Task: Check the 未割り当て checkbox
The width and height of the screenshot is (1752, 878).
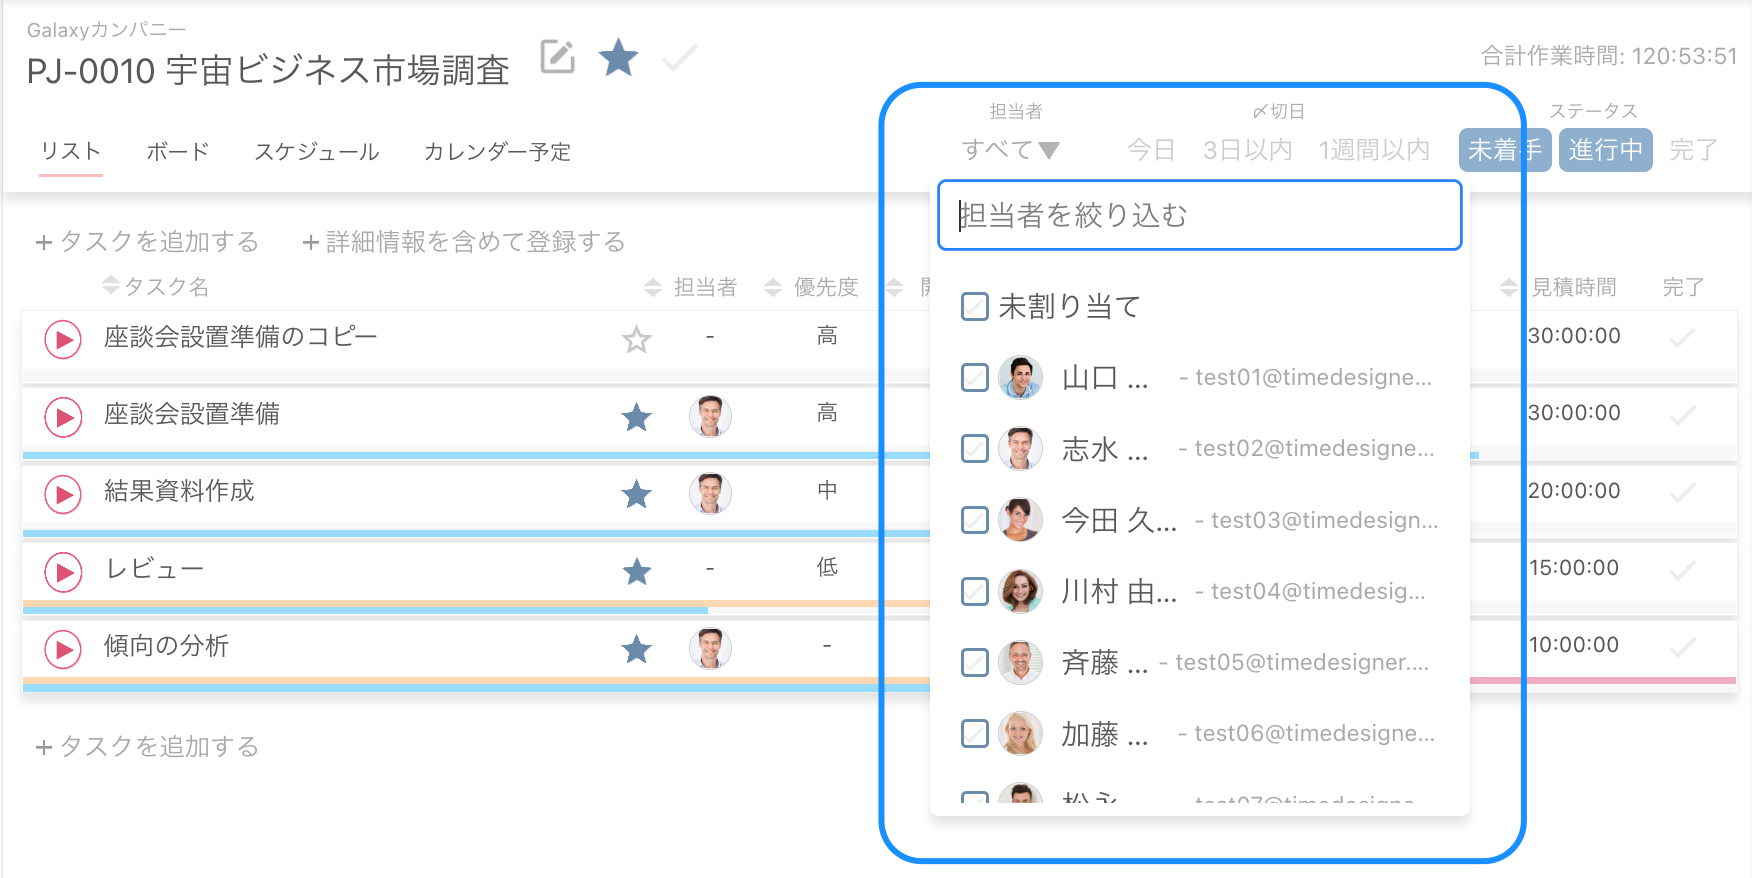Action: 974,306
